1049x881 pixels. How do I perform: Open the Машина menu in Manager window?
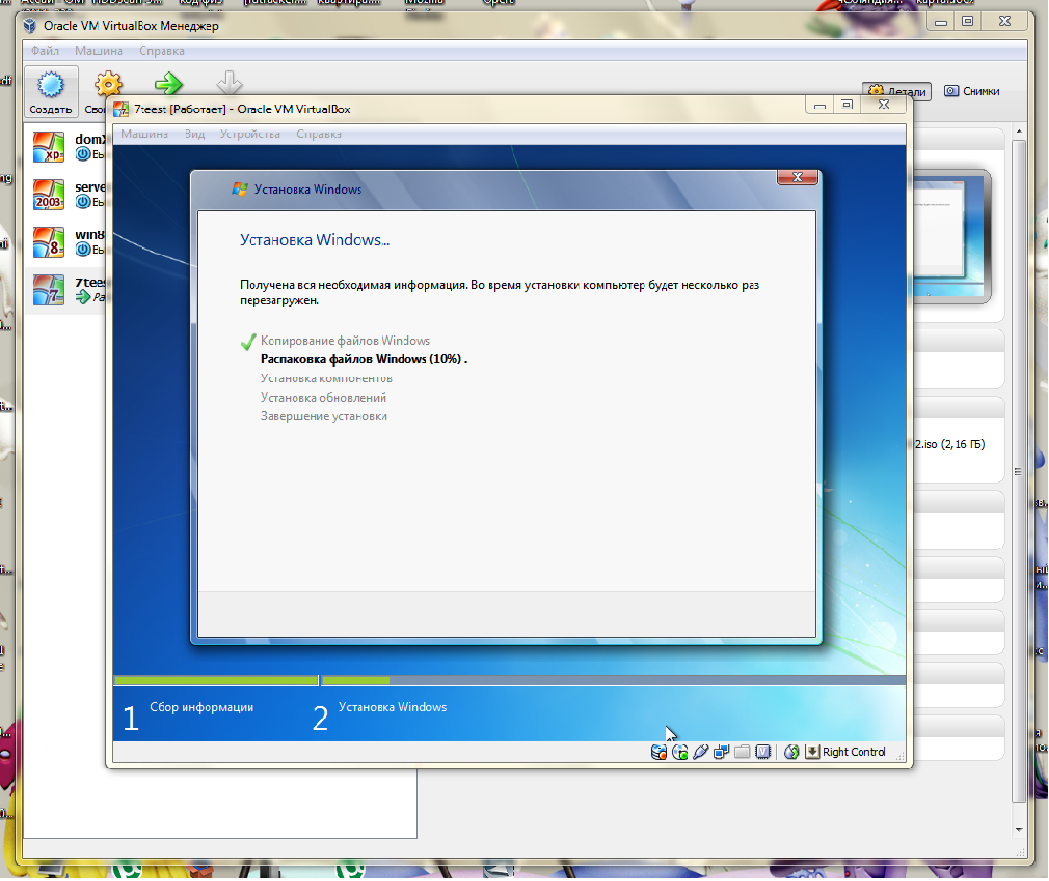(98, 51)
